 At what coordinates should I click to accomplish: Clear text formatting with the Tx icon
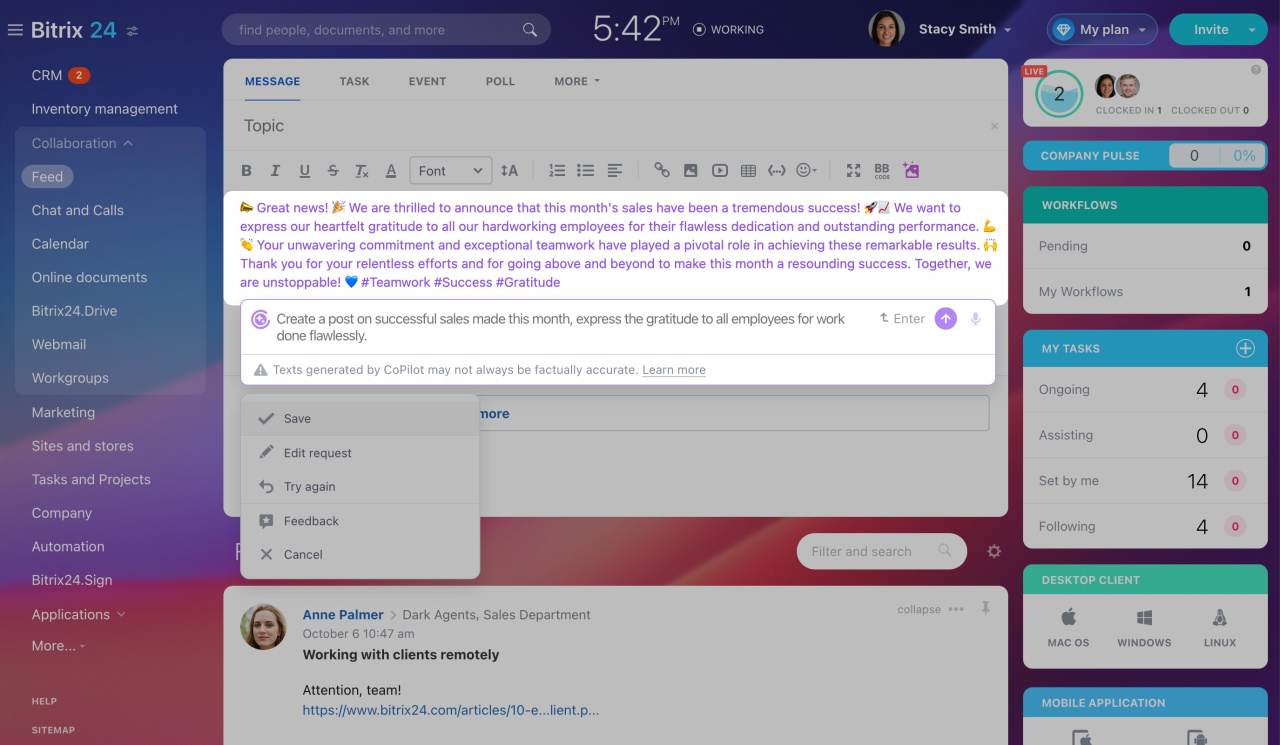(x=362, y=171)
